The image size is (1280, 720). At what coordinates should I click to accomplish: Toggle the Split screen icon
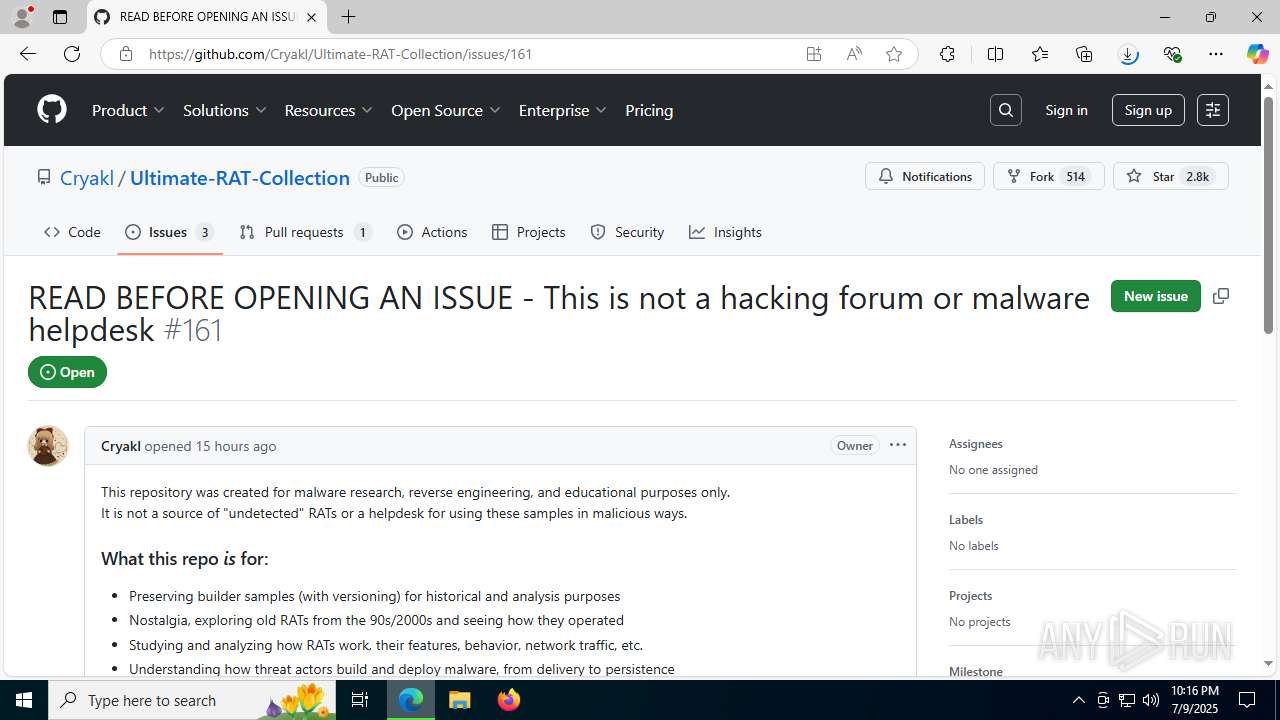tap(995, 54)
